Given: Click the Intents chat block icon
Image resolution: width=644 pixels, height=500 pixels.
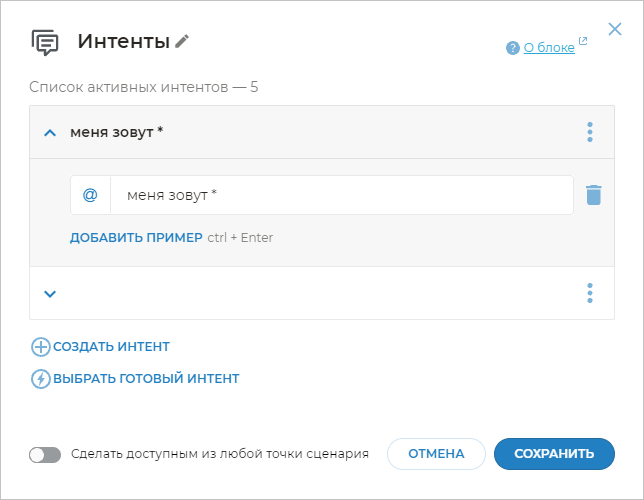Looking at the screenshot, I should (45, 42).
